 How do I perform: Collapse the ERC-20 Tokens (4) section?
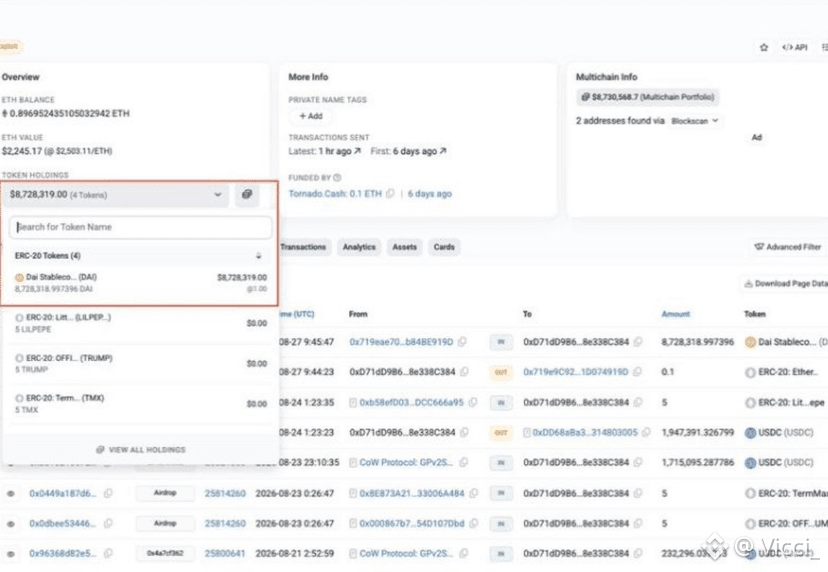[x=259, y=256]
